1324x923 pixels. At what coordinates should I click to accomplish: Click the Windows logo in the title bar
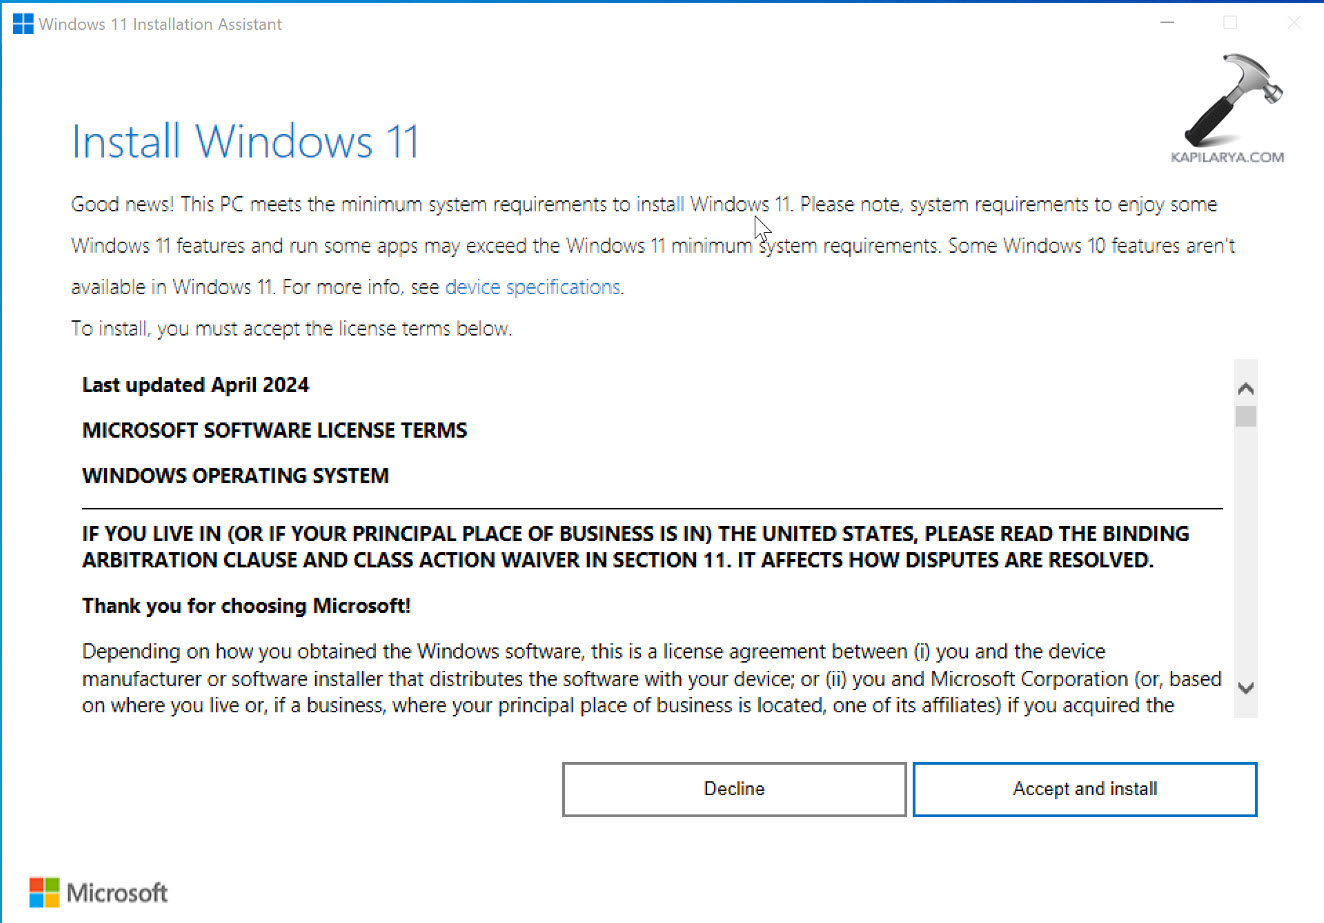point(23,24)
